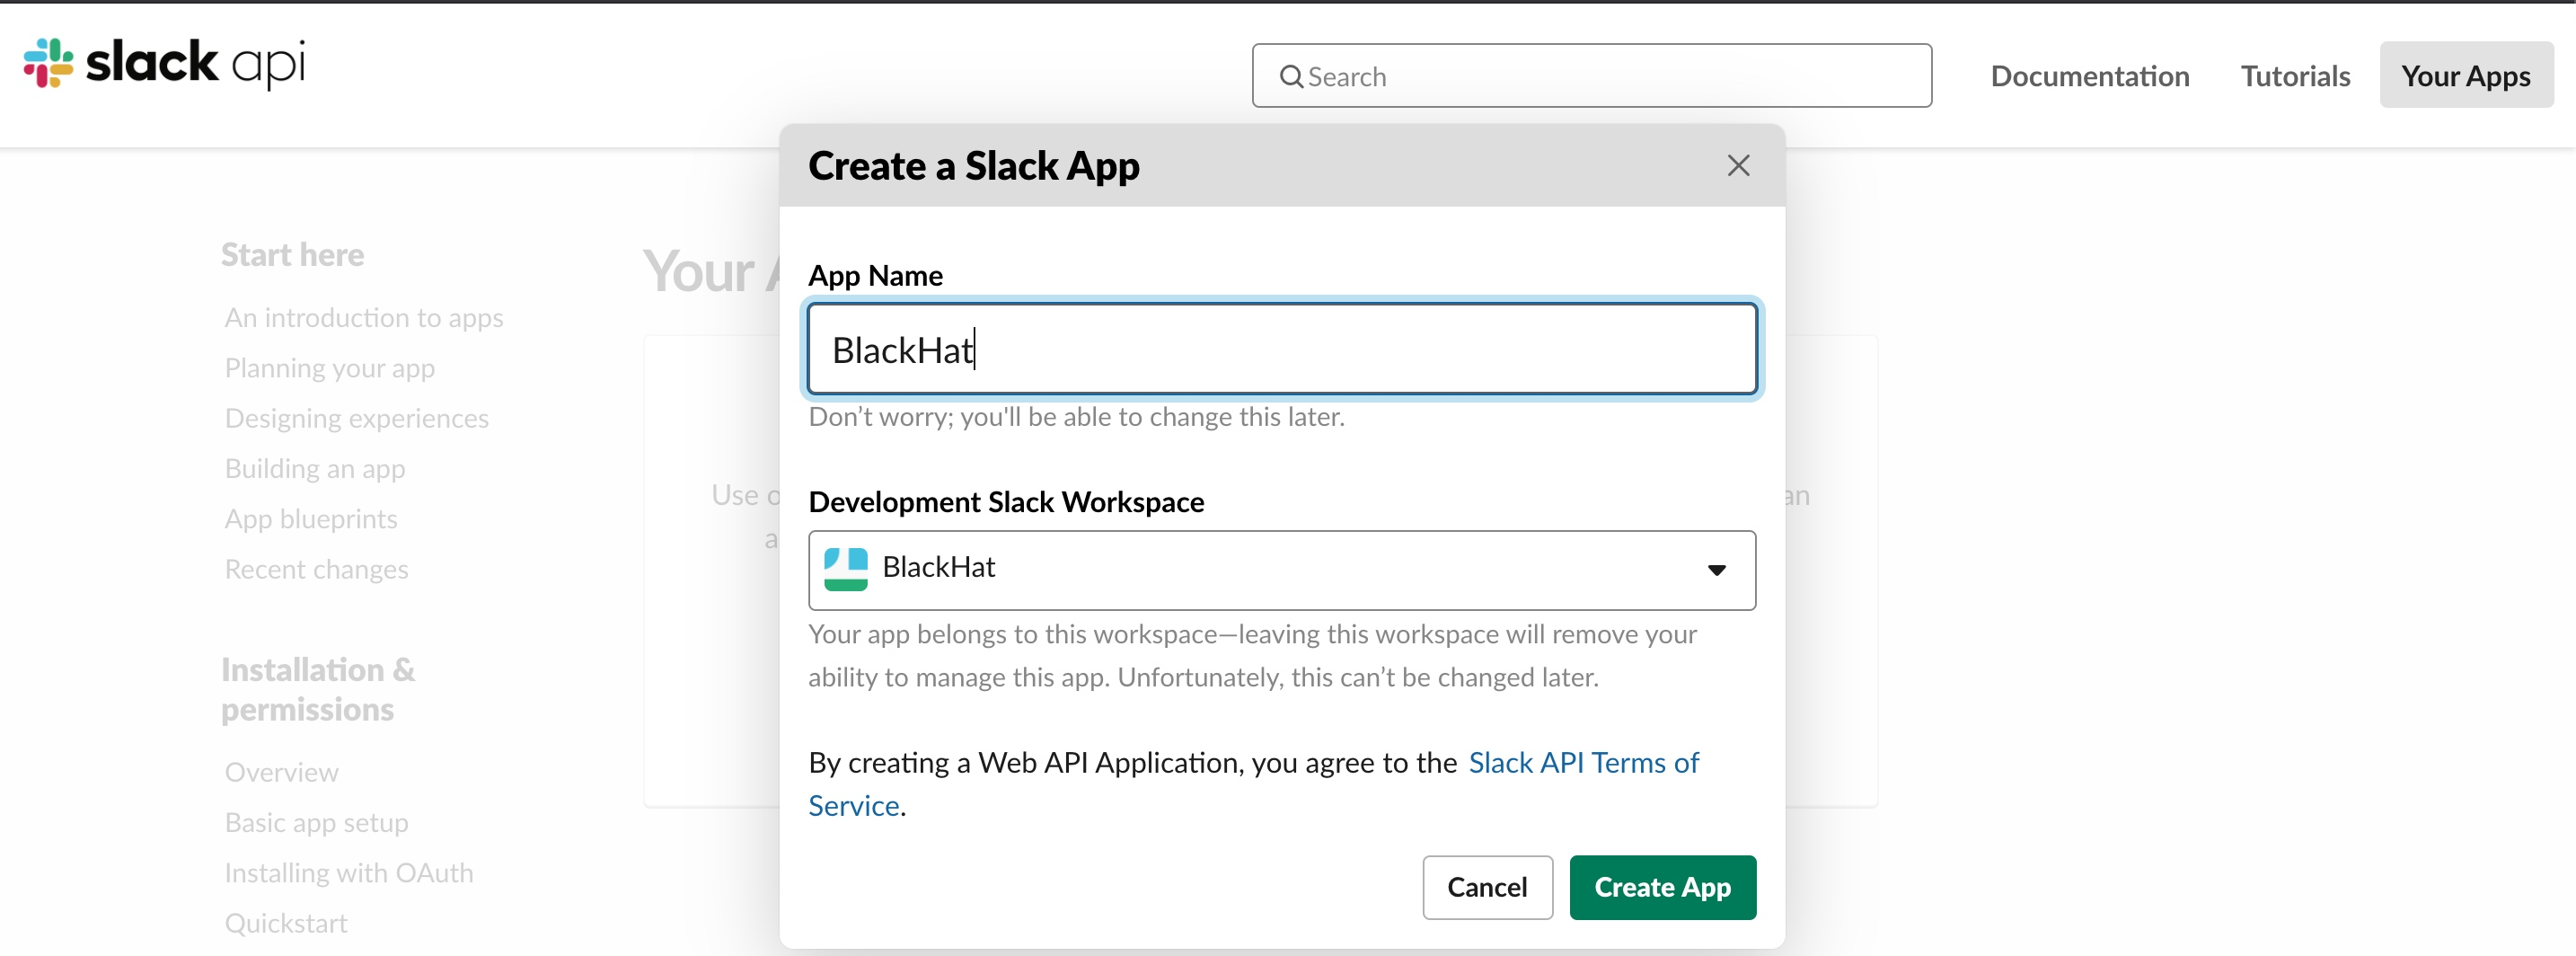The width and height of the screenshot is (2576, 956).
Task: Go to Planning your app
Action: click(330, 368)
